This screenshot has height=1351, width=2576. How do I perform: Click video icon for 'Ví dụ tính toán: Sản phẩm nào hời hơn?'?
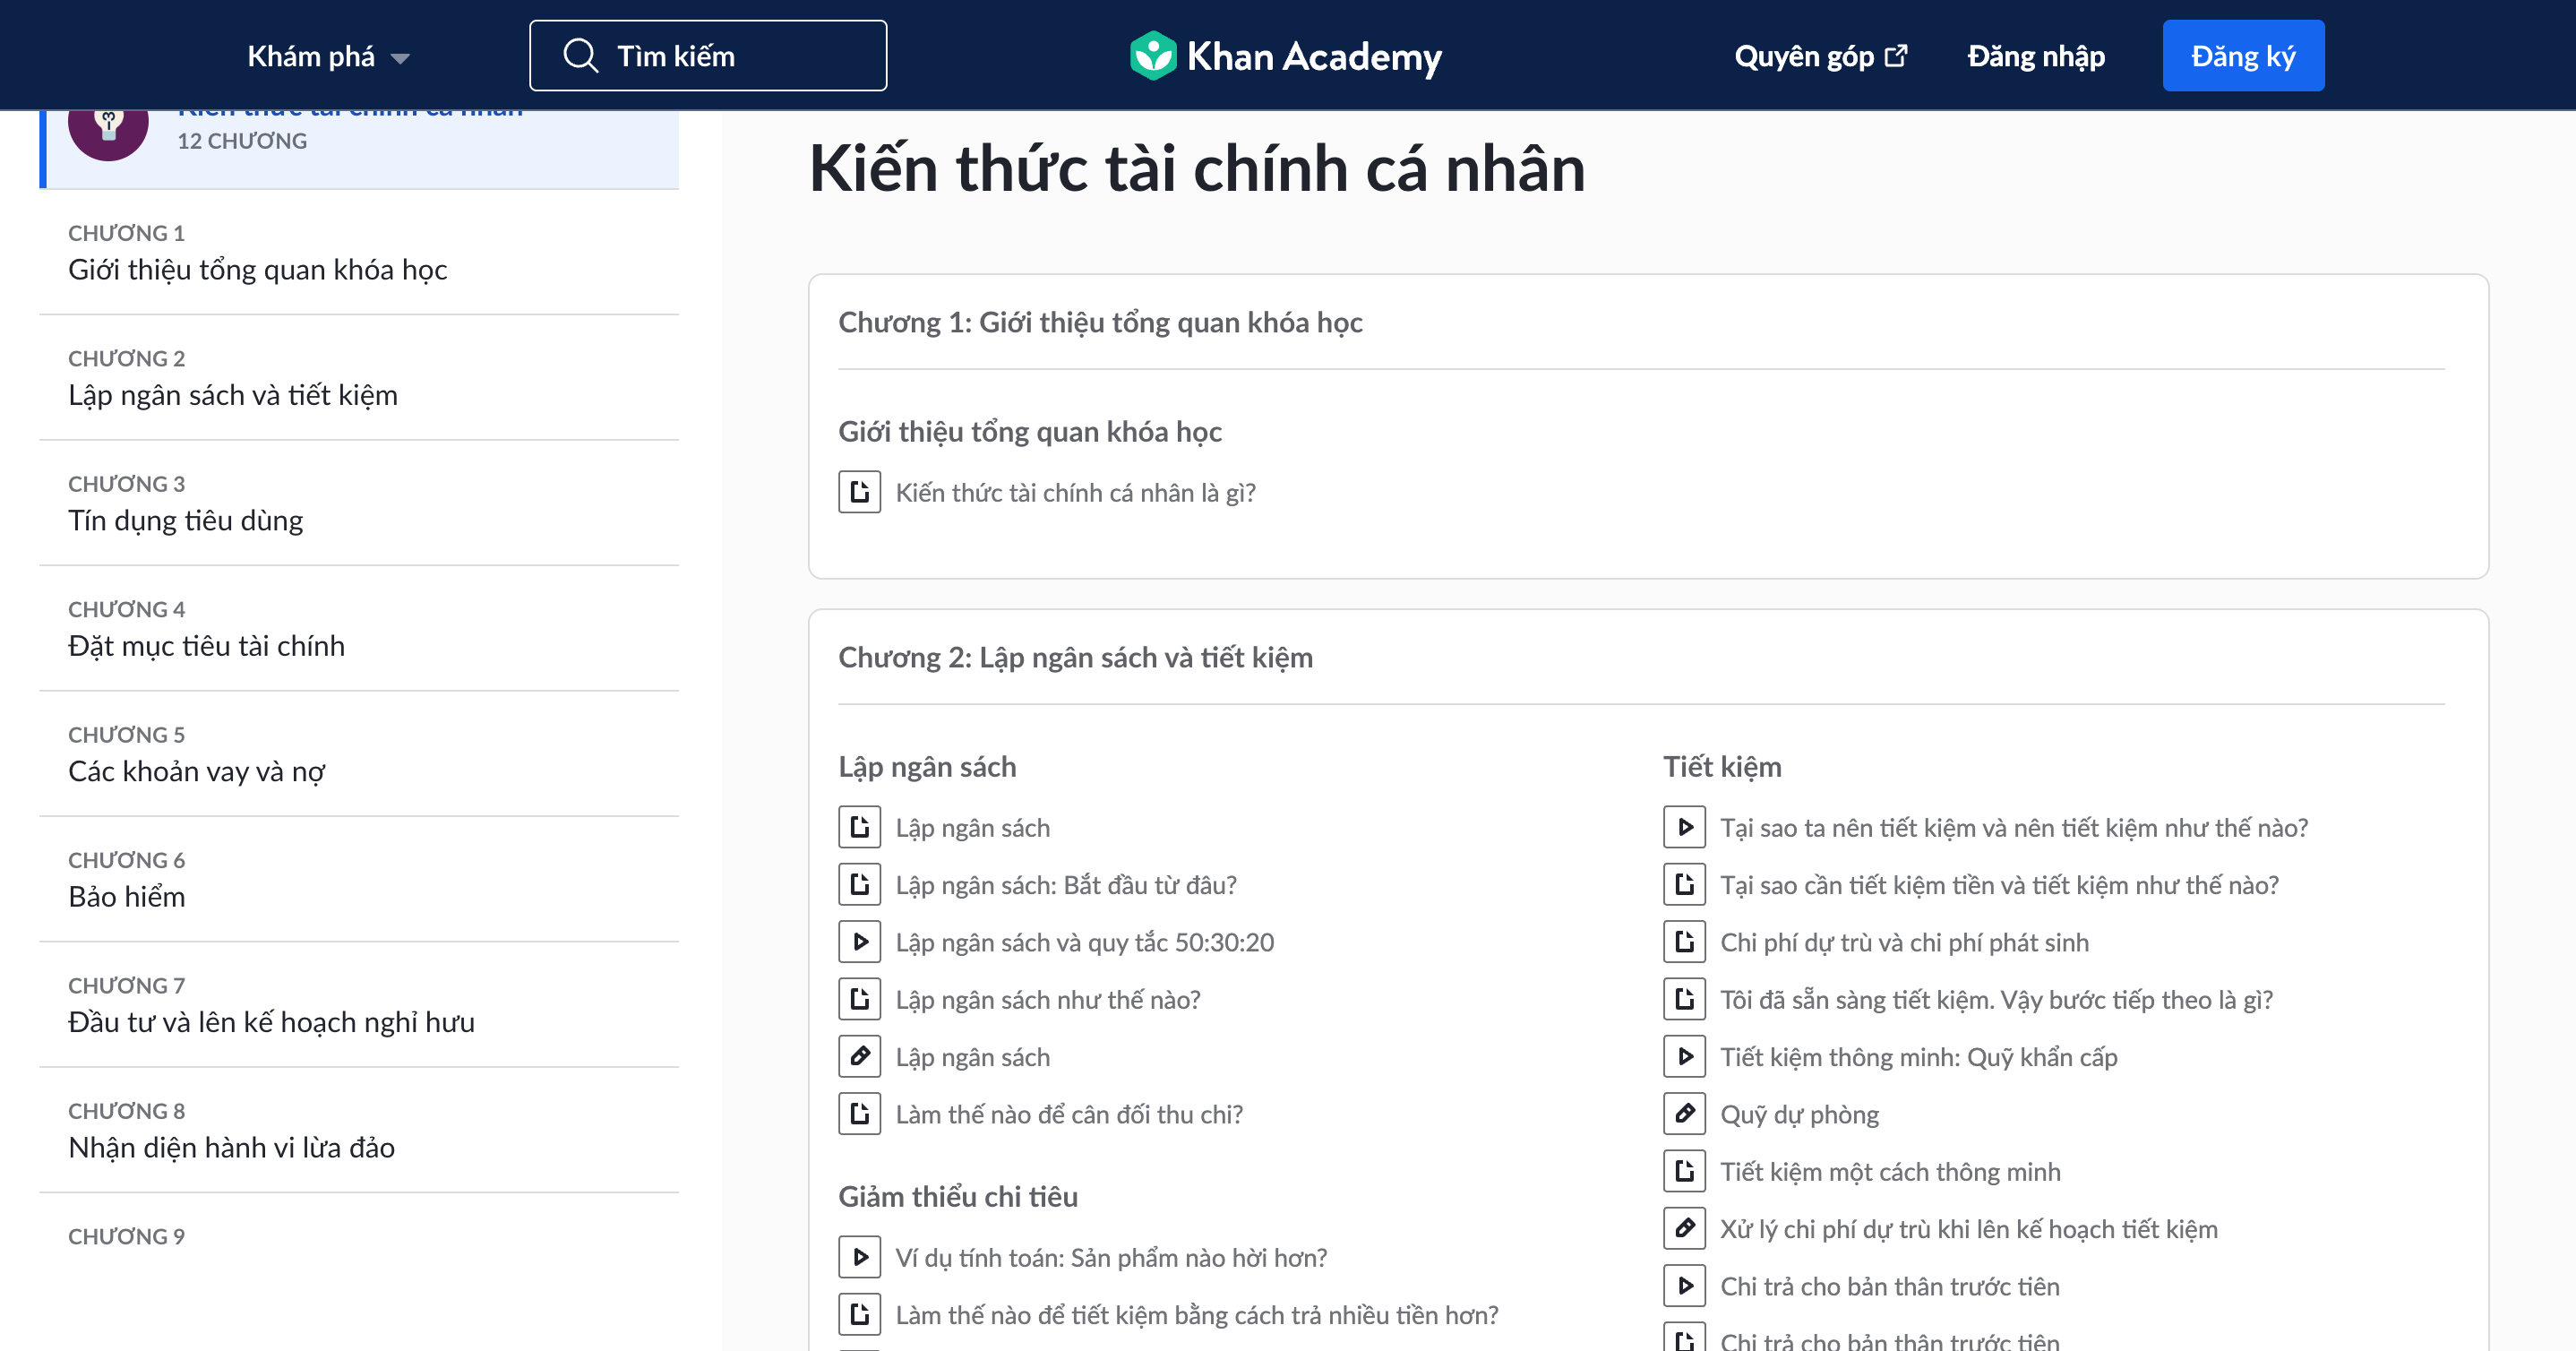click(x=859, y=1257)
